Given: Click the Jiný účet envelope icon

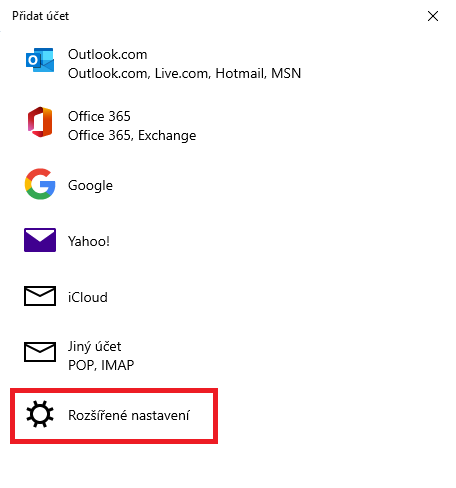Looking at the screenshot, I should tap(40, 352).
